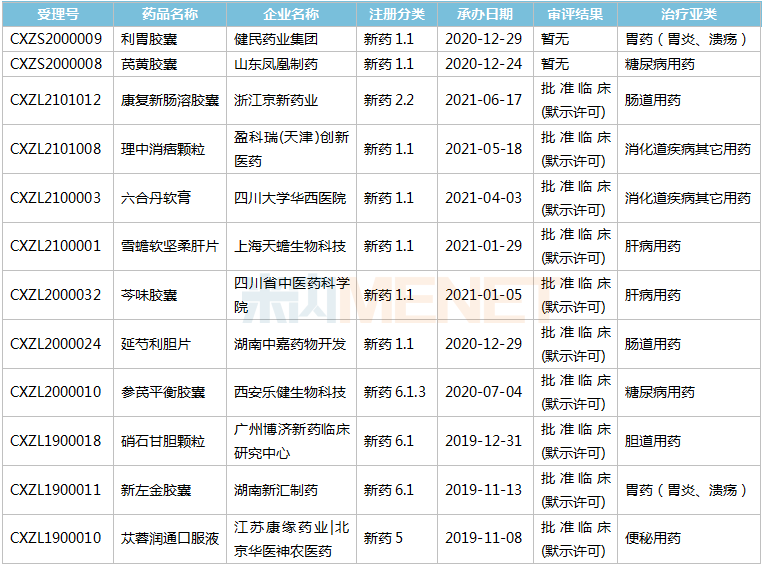The height and width of the screenshot is (566, 763).
Task: Select acceptance number CXZL2000032
Action: click(55, 294)
